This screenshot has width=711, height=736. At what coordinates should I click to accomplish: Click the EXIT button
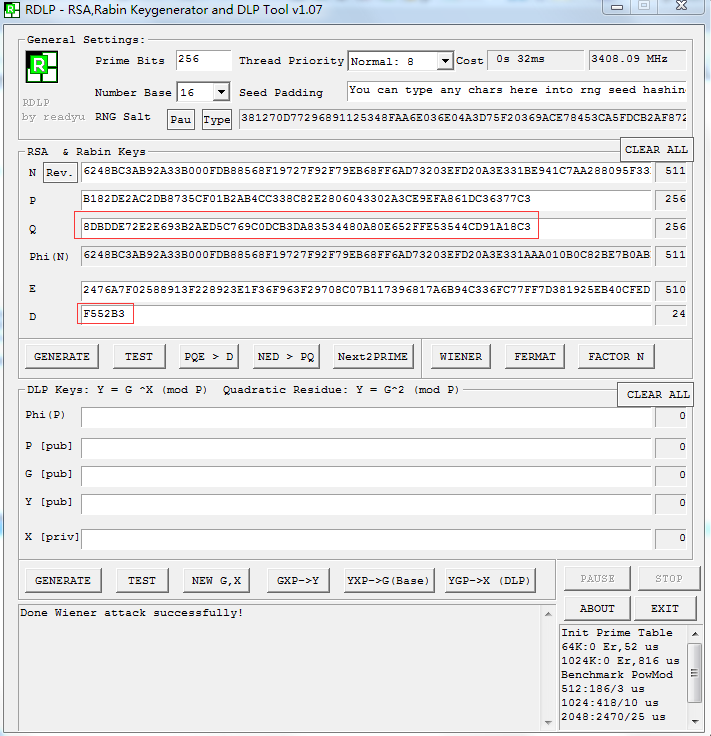[x=665, y=609]
